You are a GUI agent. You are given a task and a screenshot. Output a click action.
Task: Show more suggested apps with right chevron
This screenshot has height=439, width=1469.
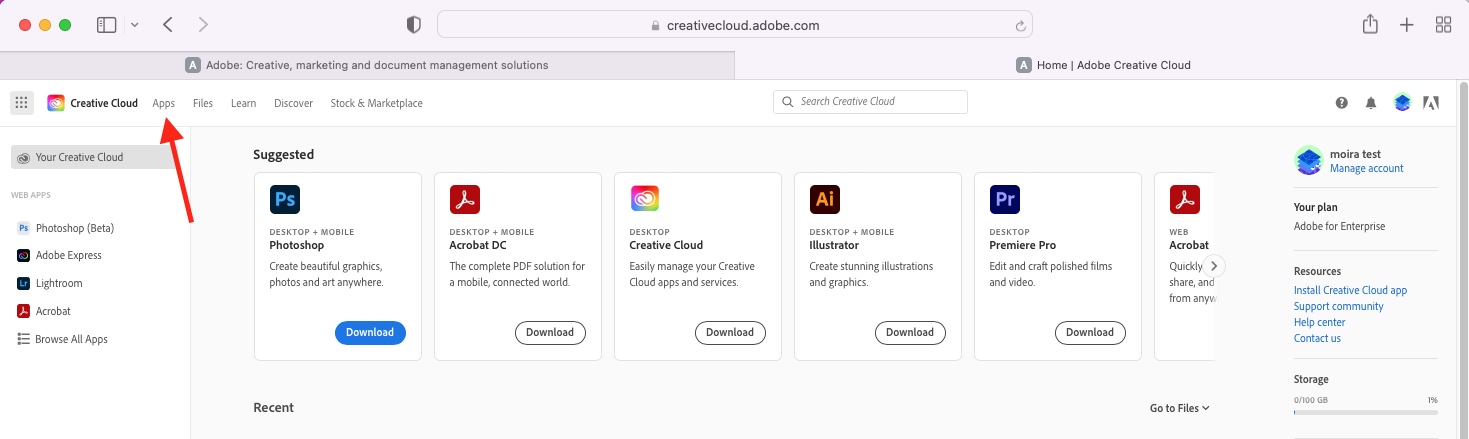(x=1214, y=266)
